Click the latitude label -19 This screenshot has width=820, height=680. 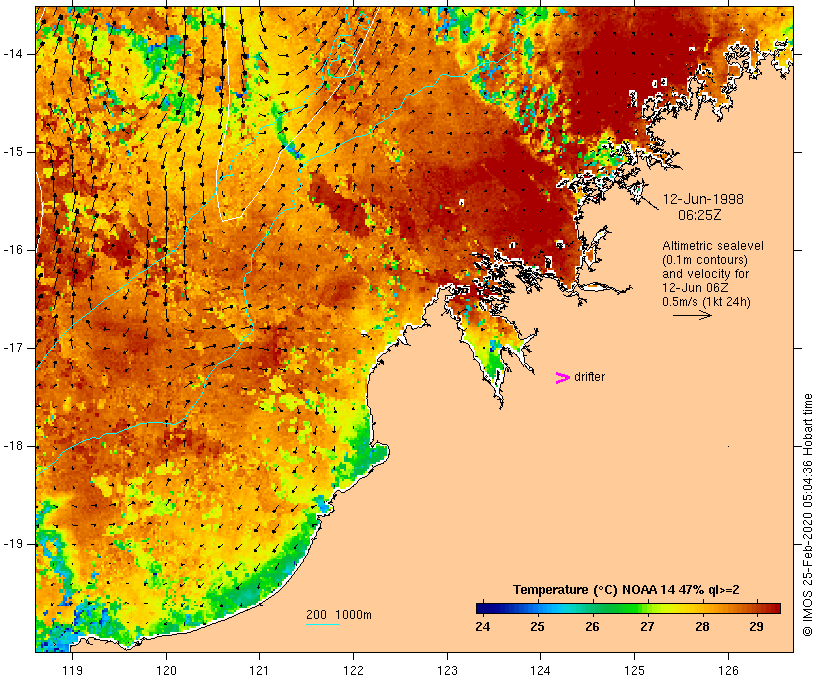[x=13, y=544]
